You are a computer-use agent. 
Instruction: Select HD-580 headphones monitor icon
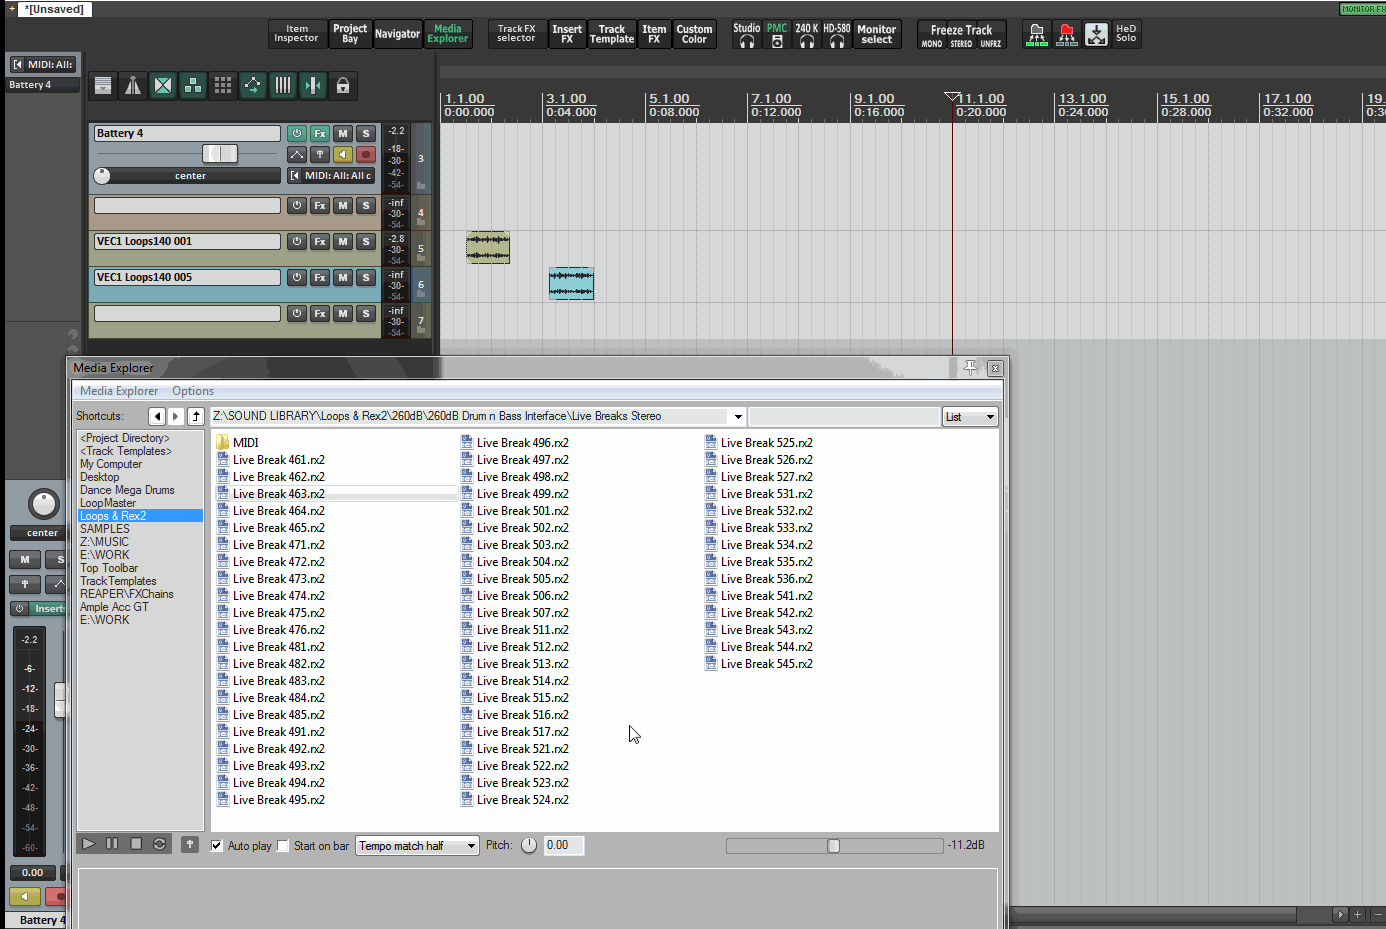837,35
